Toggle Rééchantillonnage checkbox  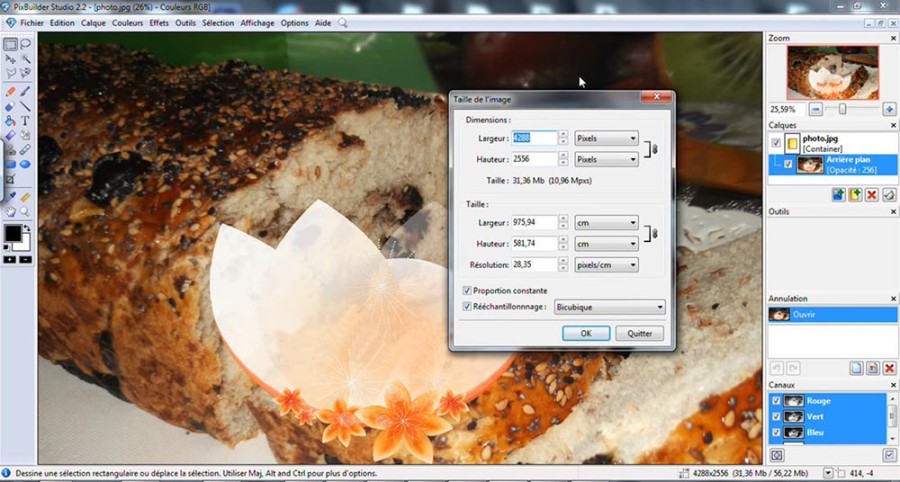(467, 307)
